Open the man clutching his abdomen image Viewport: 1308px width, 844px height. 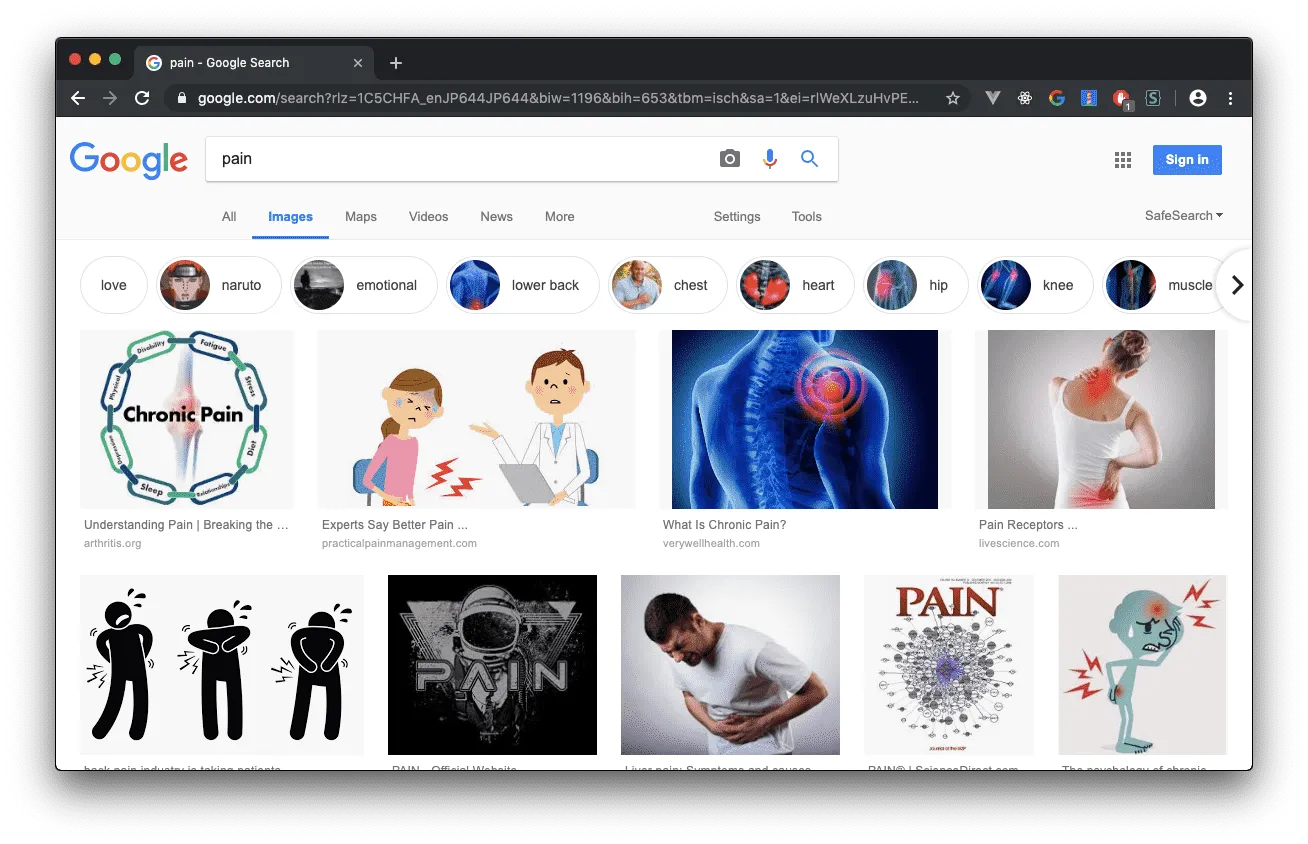[730, 664]
